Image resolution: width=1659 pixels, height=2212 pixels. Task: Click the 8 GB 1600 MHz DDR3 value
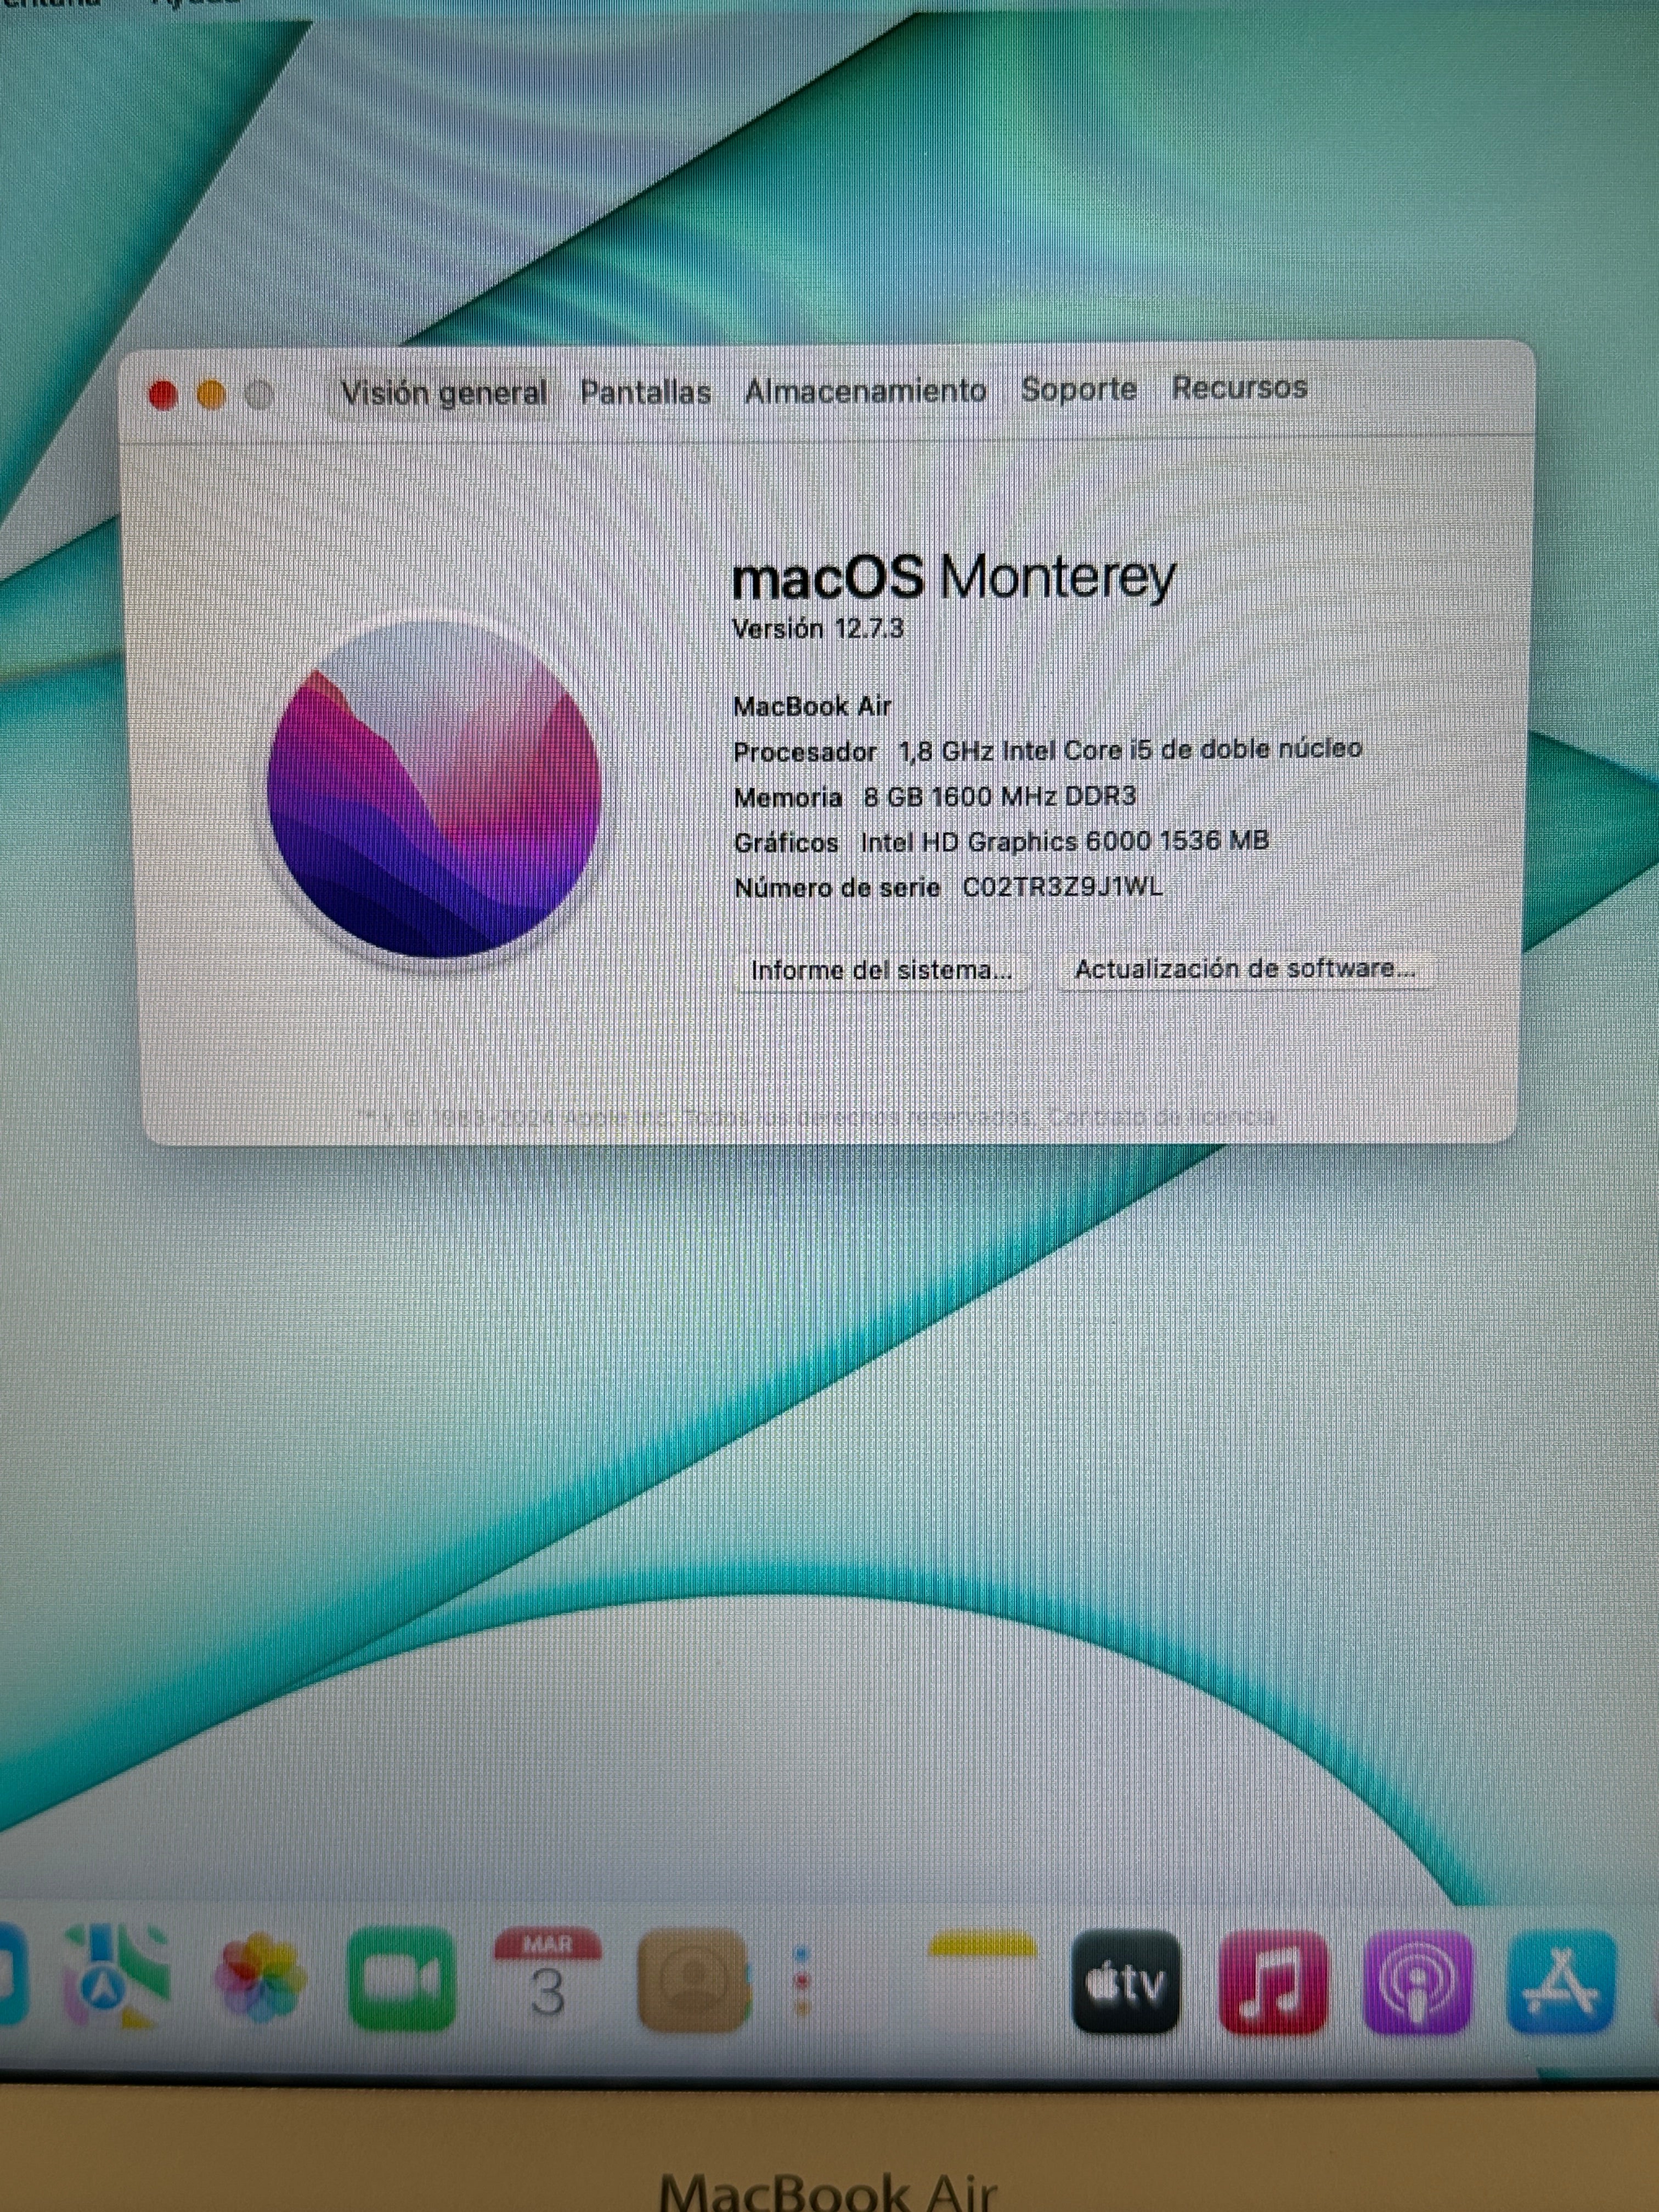(1000, 796)
